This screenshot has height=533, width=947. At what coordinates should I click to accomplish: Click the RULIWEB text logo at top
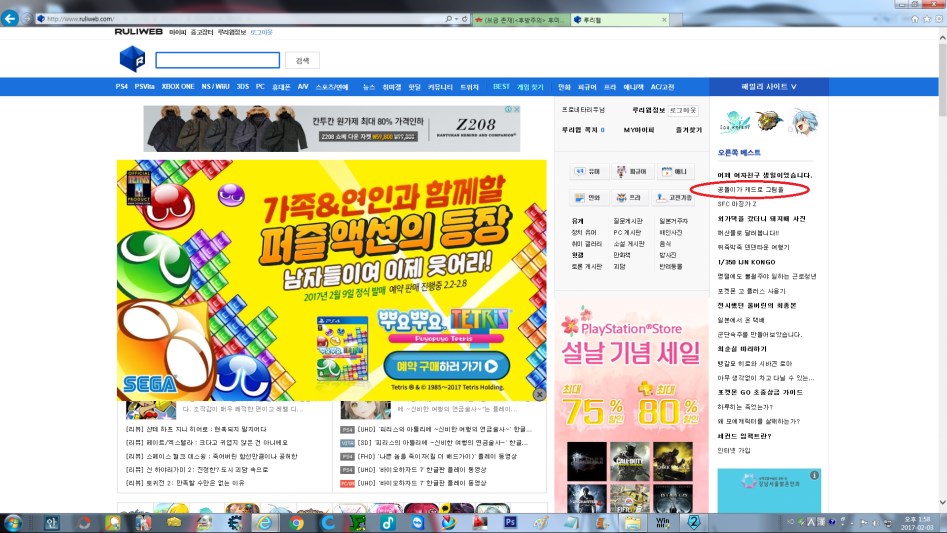(x=139, y=32)
